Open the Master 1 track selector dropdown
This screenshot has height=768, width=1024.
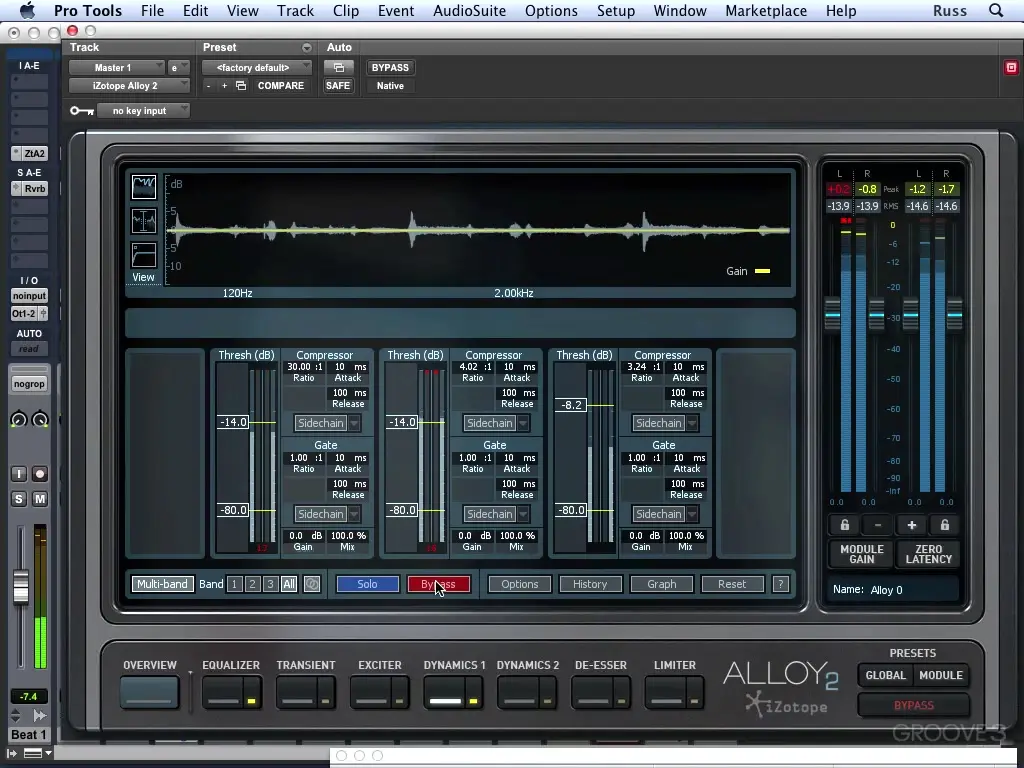[x=117, y=67]
